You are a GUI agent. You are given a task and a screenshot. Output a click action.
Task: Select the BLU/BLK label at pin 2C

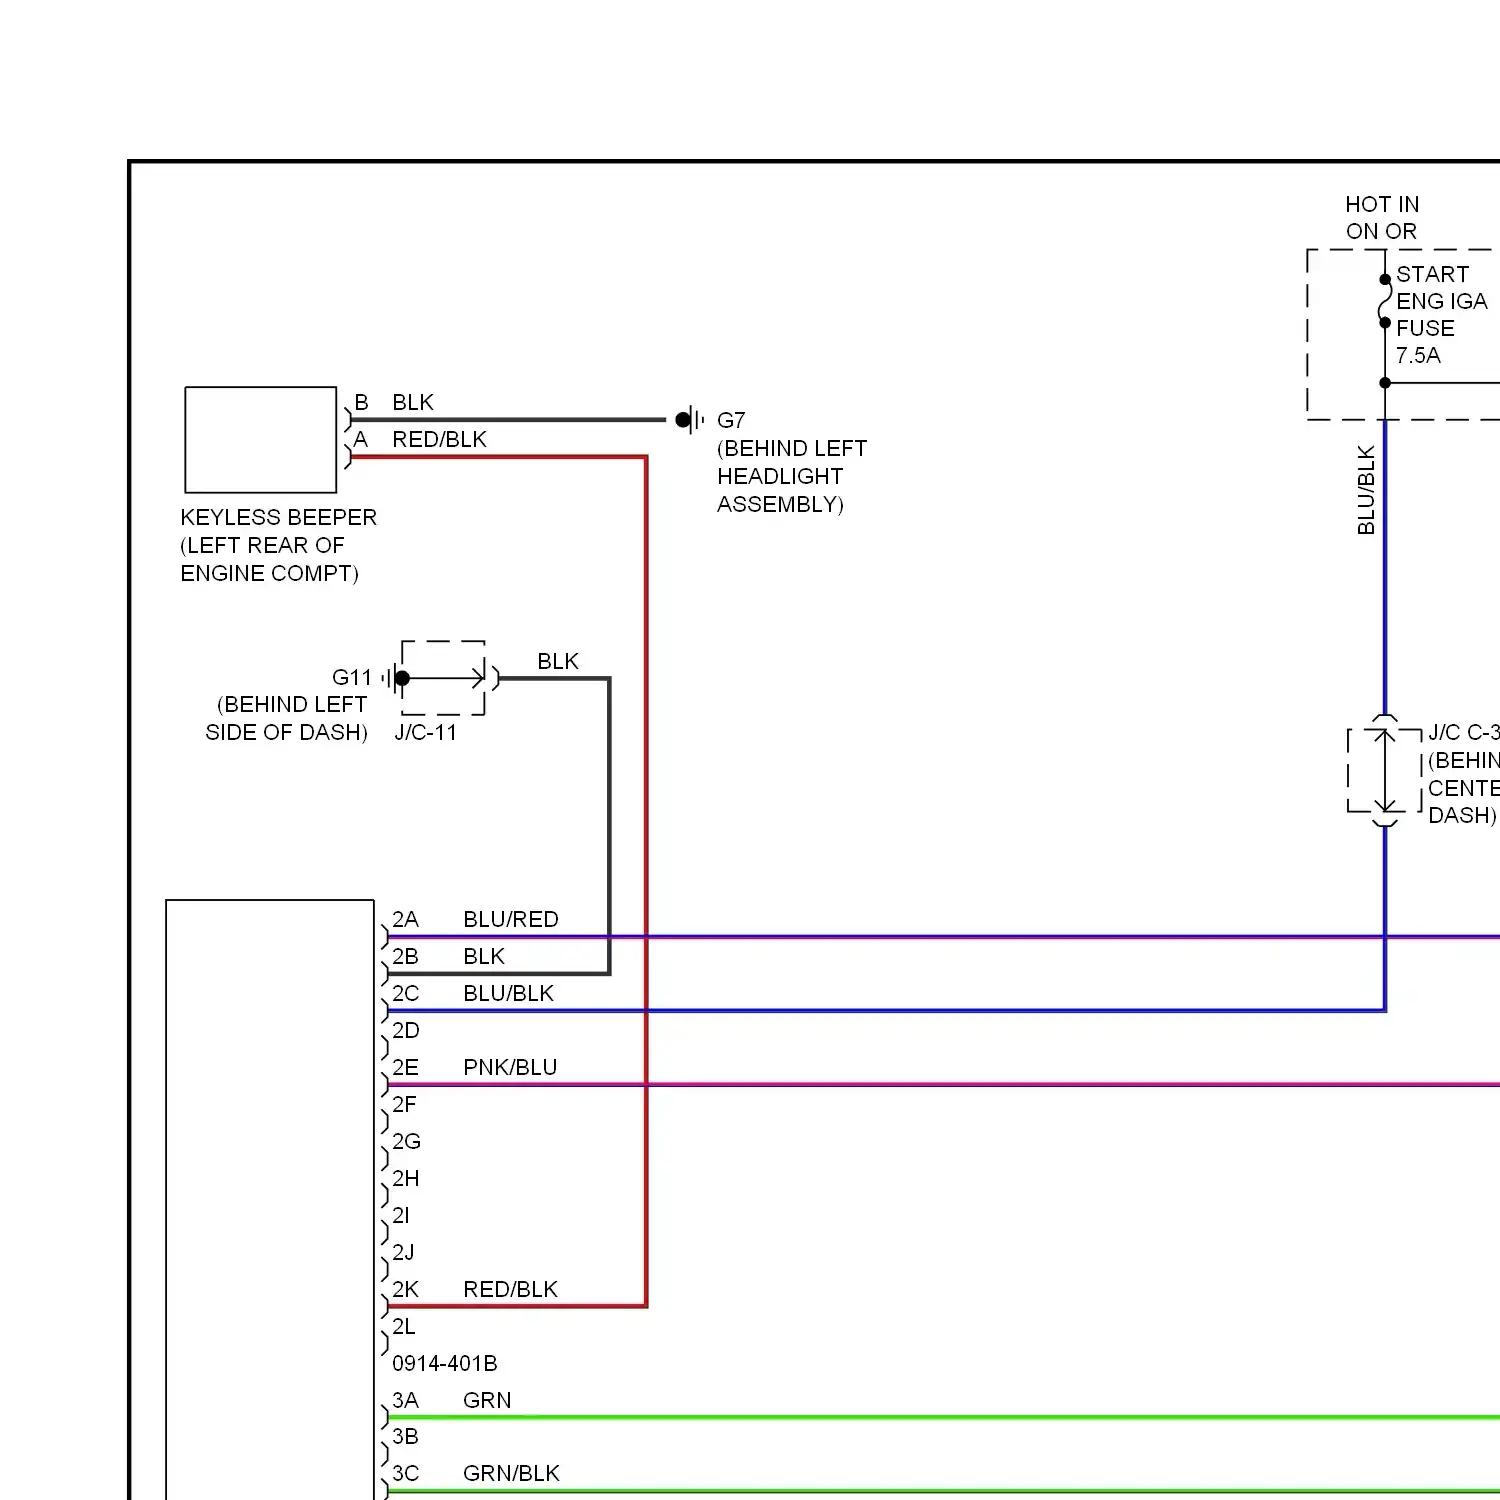[508, 993]
